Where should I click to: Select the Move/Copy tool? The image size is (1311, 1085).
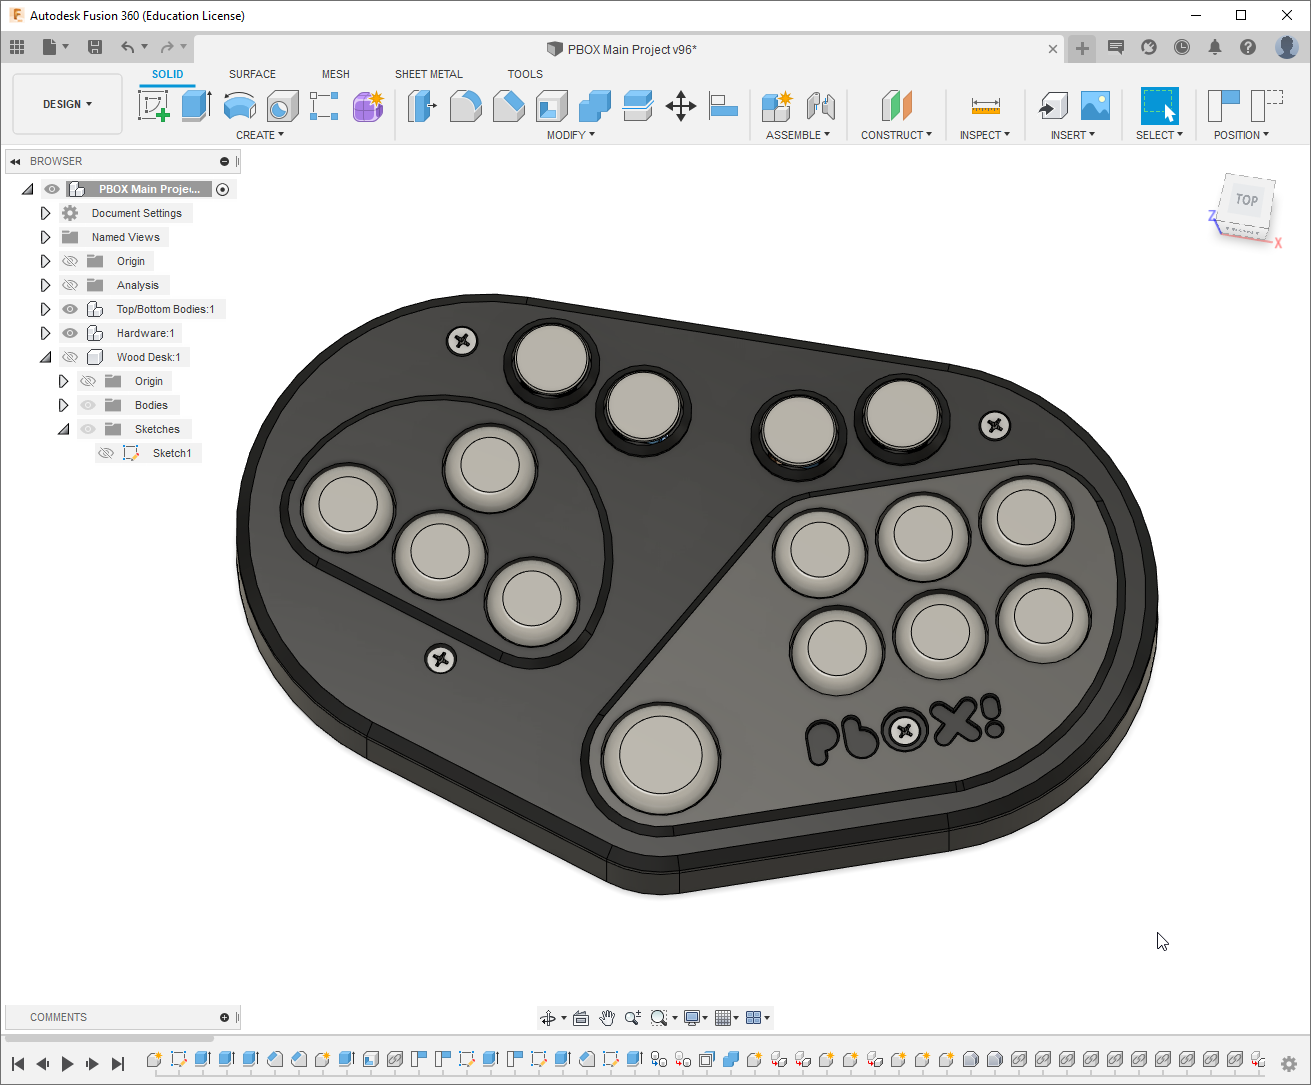(x=681, y=106)
